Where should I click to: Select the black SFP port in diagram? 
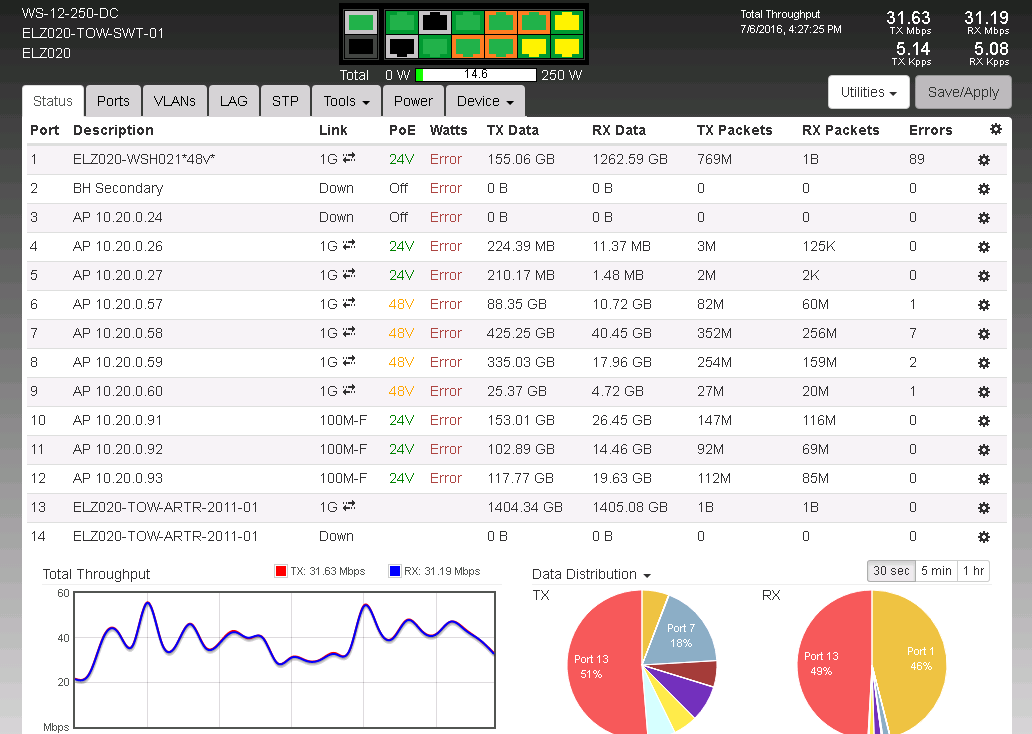pos(361,46)
